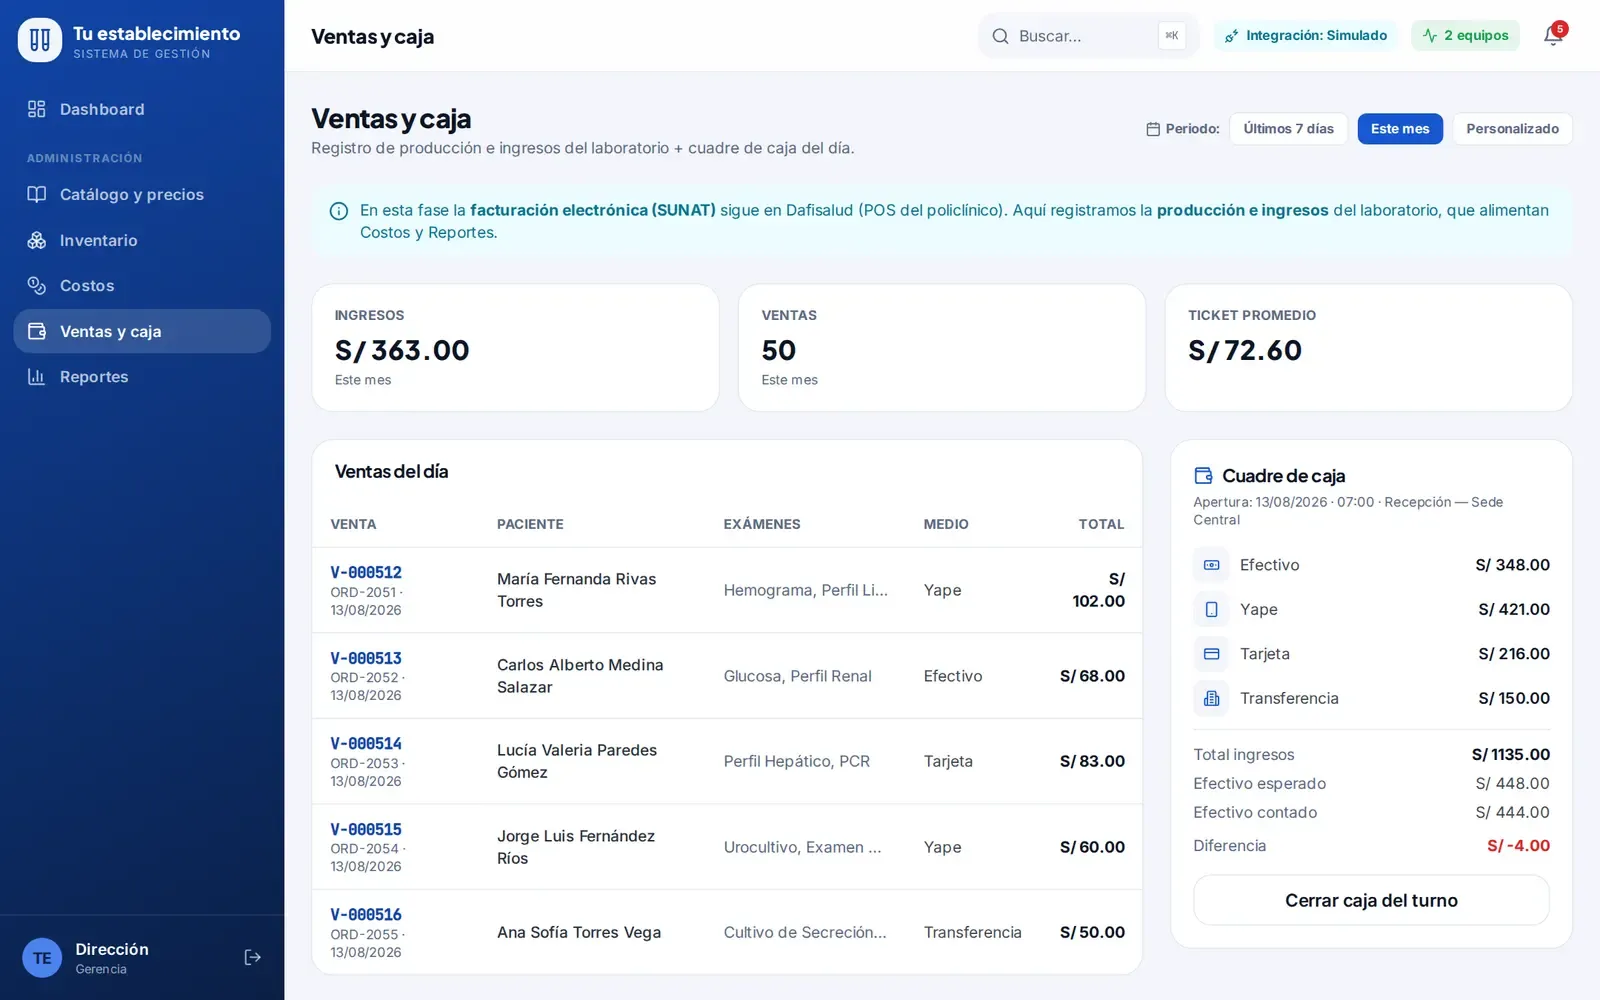Image resolution: width=1600 pixels, height=1000 pixels.
Task: Click patient Carlos Alberto Medina Salazar
Action: (580, 676)
